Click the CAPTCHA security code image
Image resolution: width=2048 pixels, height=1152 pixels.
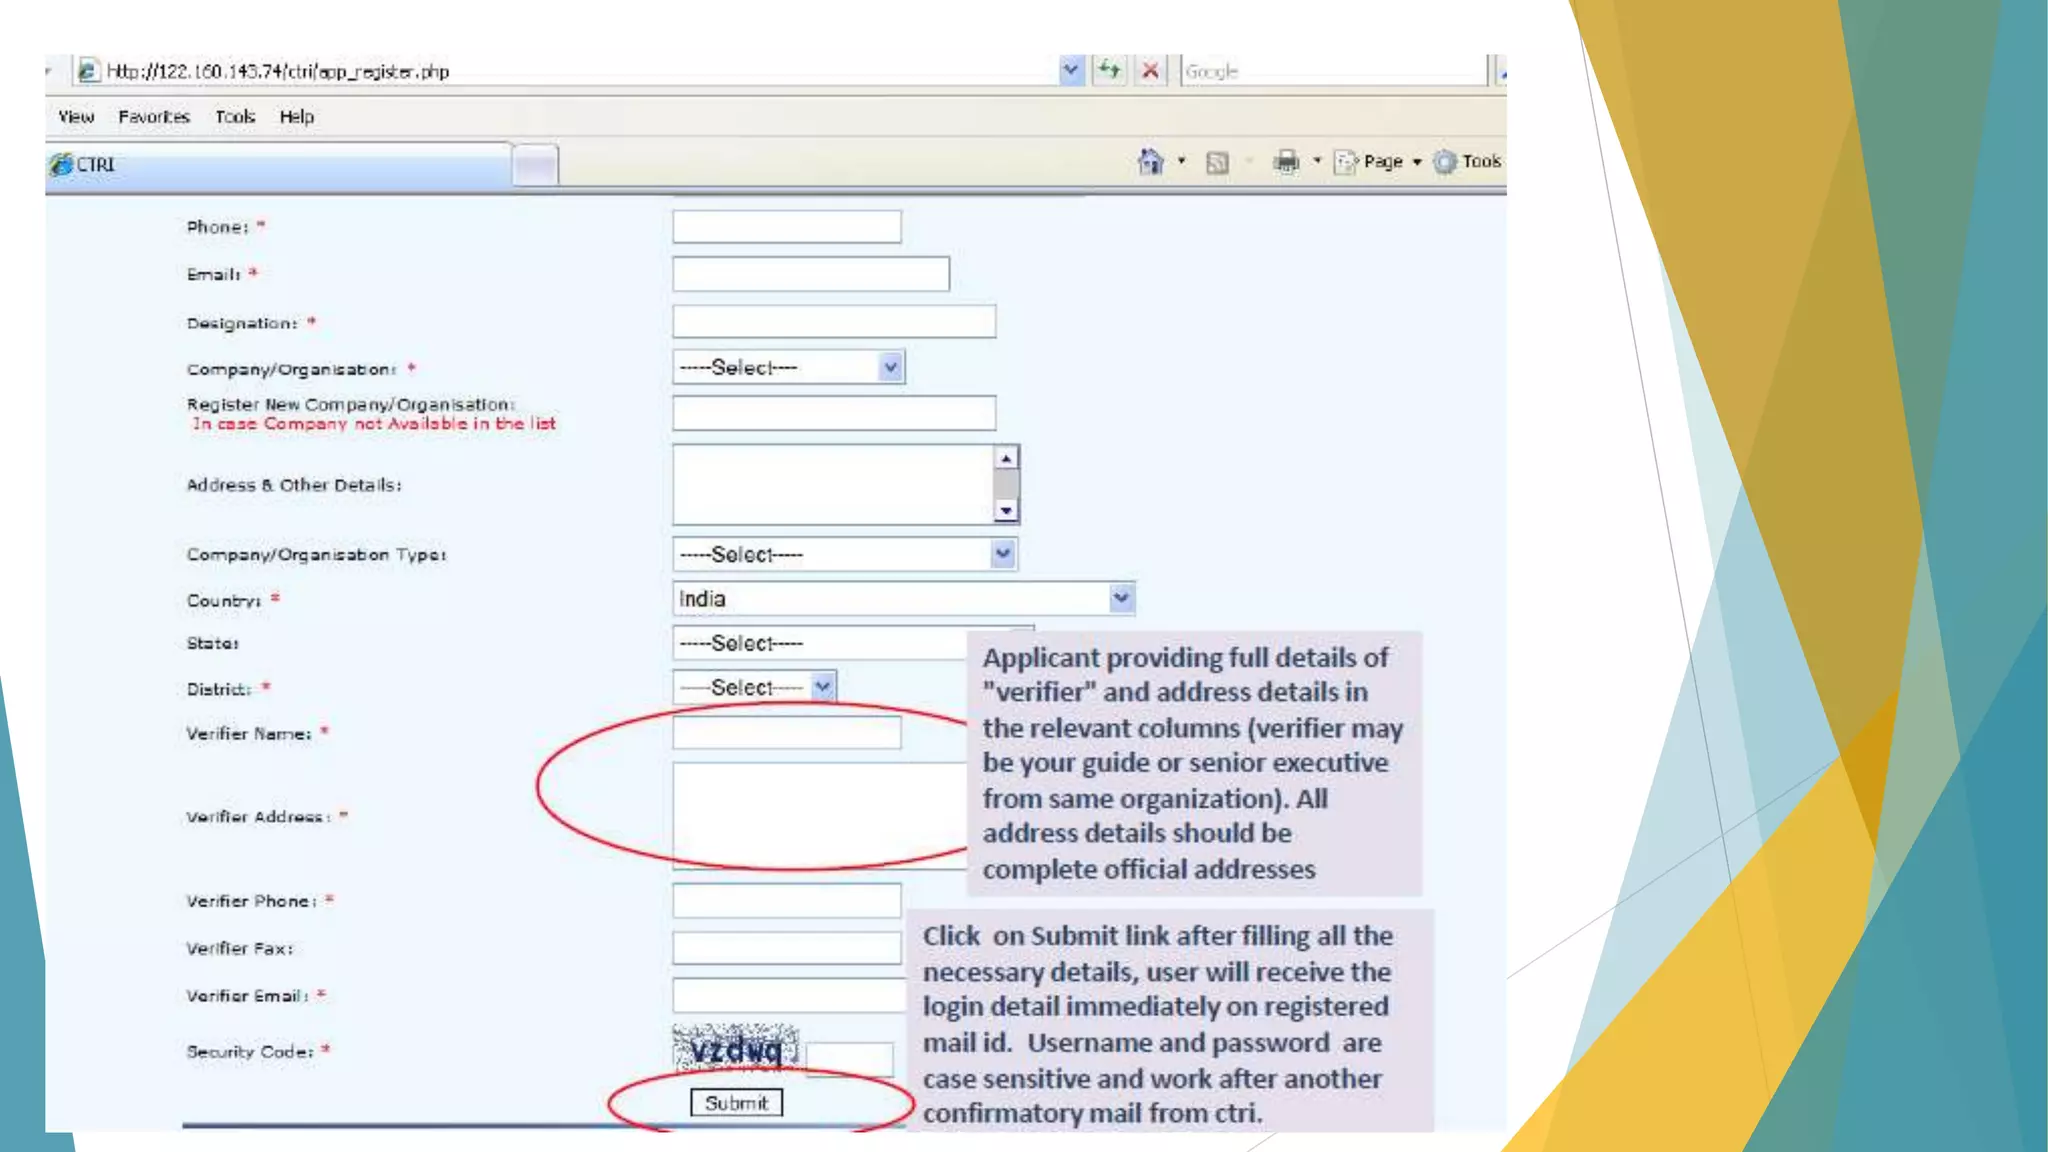(x=735, y=1050)
